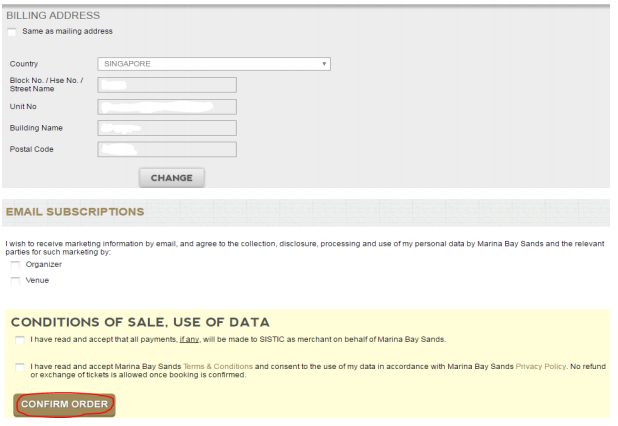Tick the Terms & Conditions consent checkbox
Viewport: 618px width, 426px height.
pos(21,368)
